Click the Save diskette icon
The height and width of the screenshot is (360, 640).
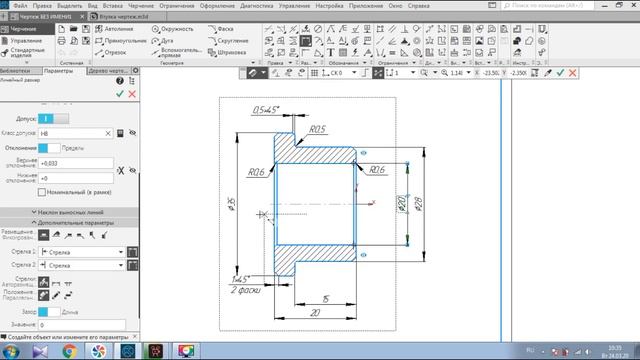[x=86, y=29]
